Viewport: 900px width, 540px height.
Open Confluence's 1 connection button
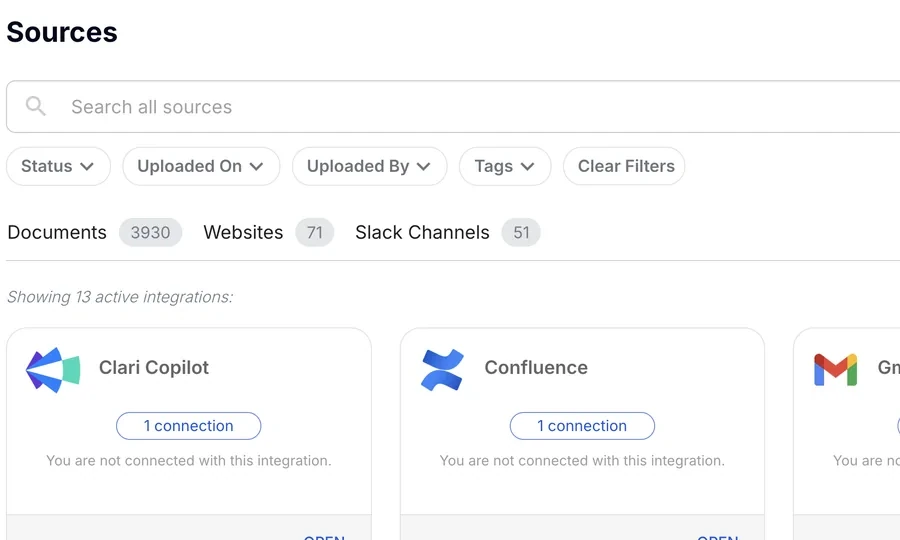pyautogui.click(x=582, y=426)
